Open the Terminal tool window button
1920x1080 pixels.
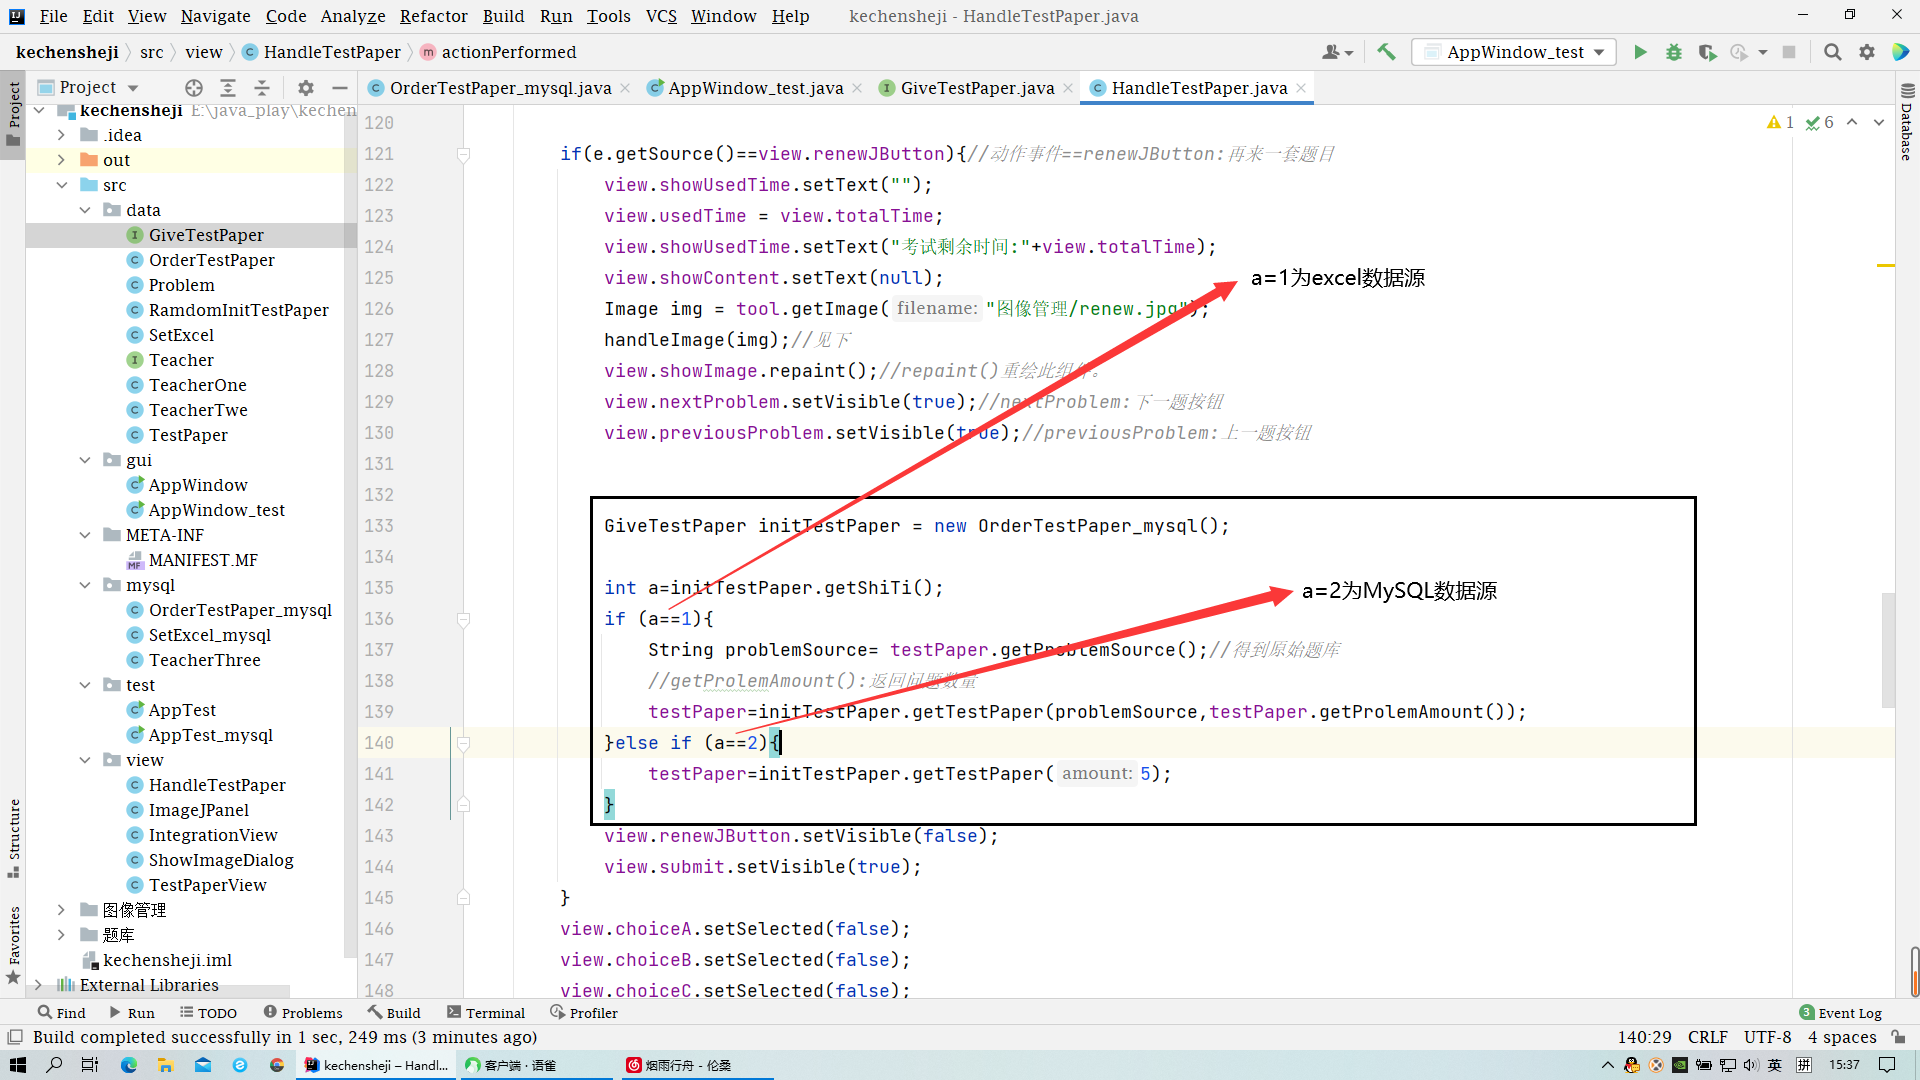coord(486,1013)
